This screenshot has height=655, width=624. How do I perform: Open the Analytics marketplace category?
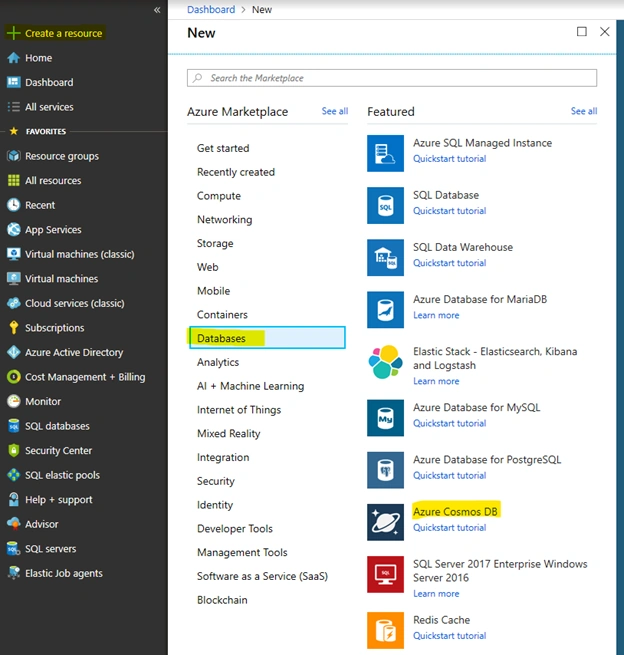click(x=218, y=362)
